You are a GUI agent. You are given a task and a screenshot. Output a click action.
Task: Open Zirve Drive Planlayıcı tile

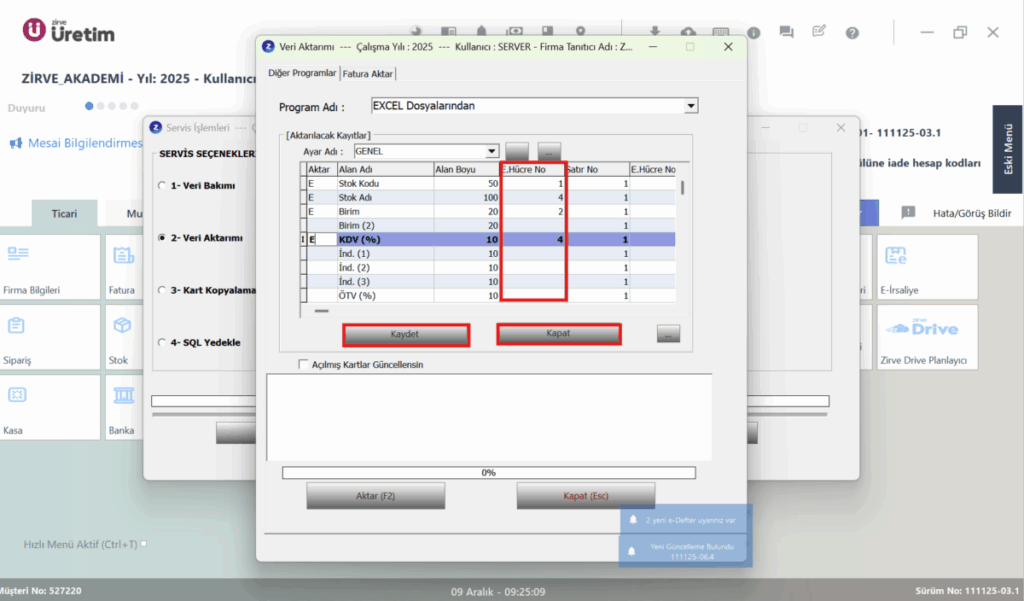pyautogui.click(x=927, y=337)
